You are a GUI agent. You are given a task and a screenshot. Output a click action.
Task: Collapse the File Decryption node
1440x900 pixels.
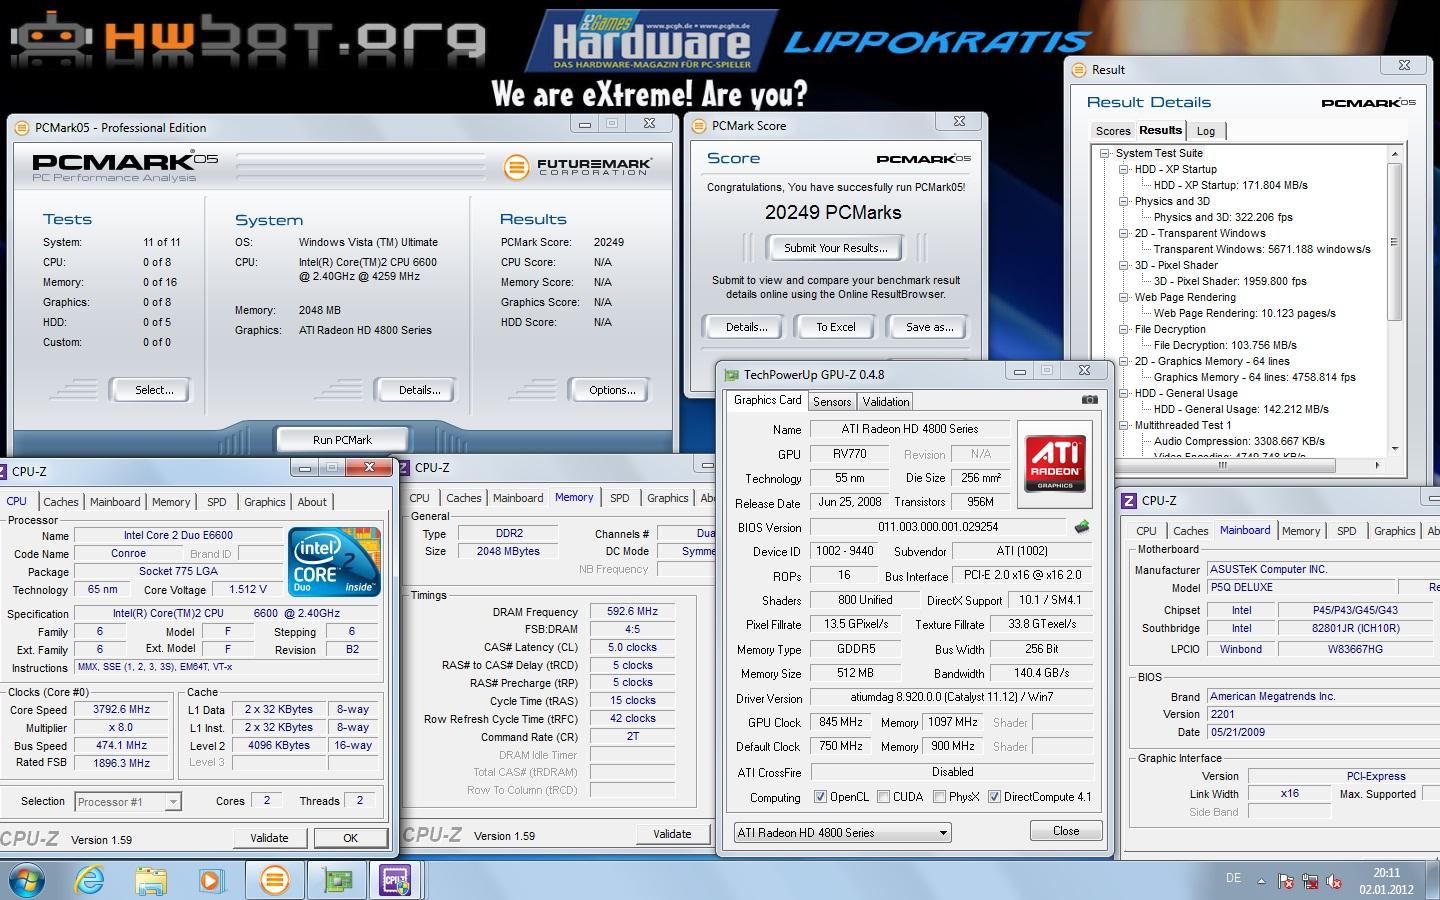(x=1124, y=330)
